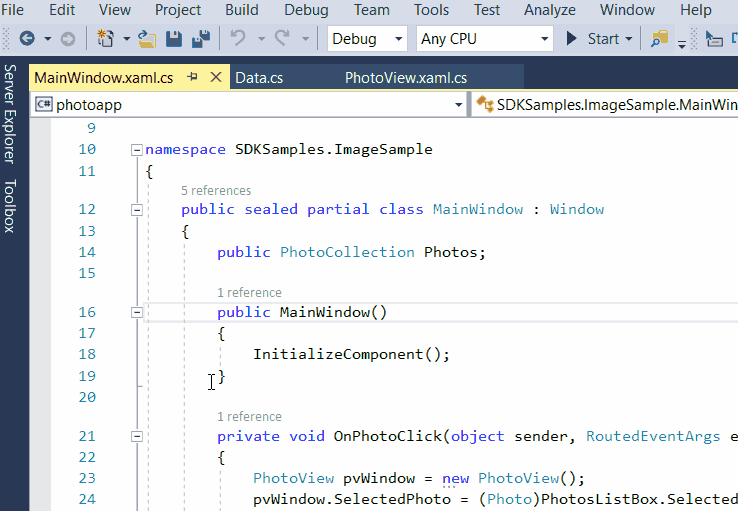The width and height of the screenshot is (738, 511).
Task: Open the Window menu
Action: 627,9
